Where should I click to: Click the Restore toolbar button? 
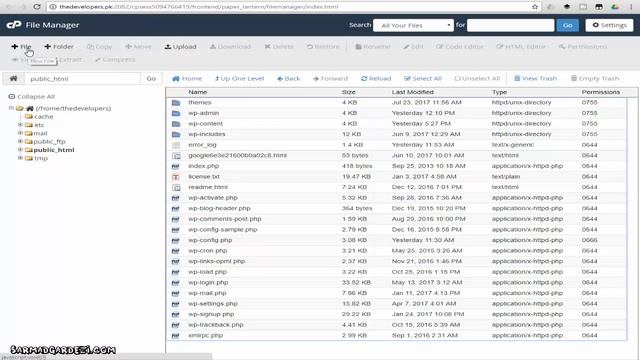pyautogui.click(x=323, y=47)
